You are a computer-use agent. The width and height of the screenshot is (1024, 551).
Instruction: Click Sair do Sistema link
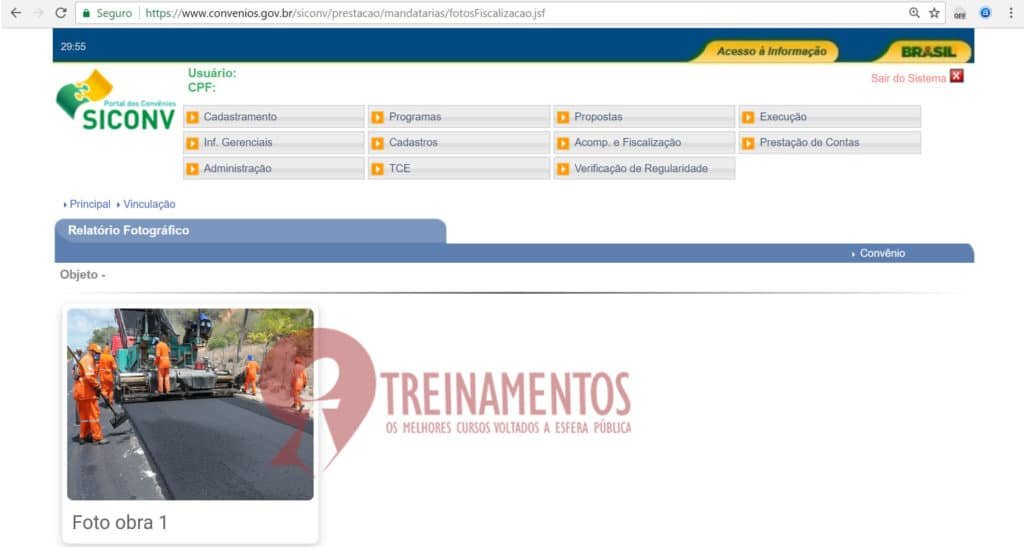click(908, 78)
